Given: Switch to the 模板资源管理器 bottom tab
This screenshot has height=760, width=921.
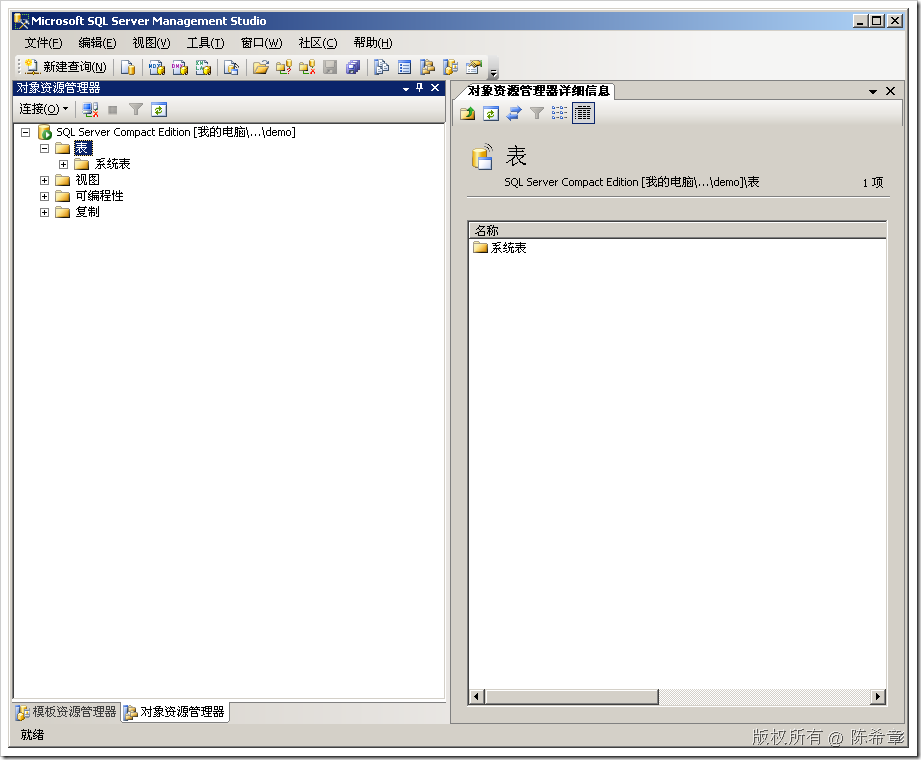Looking at the screenshot, I should pyautogui.click(x=66, y=712).
